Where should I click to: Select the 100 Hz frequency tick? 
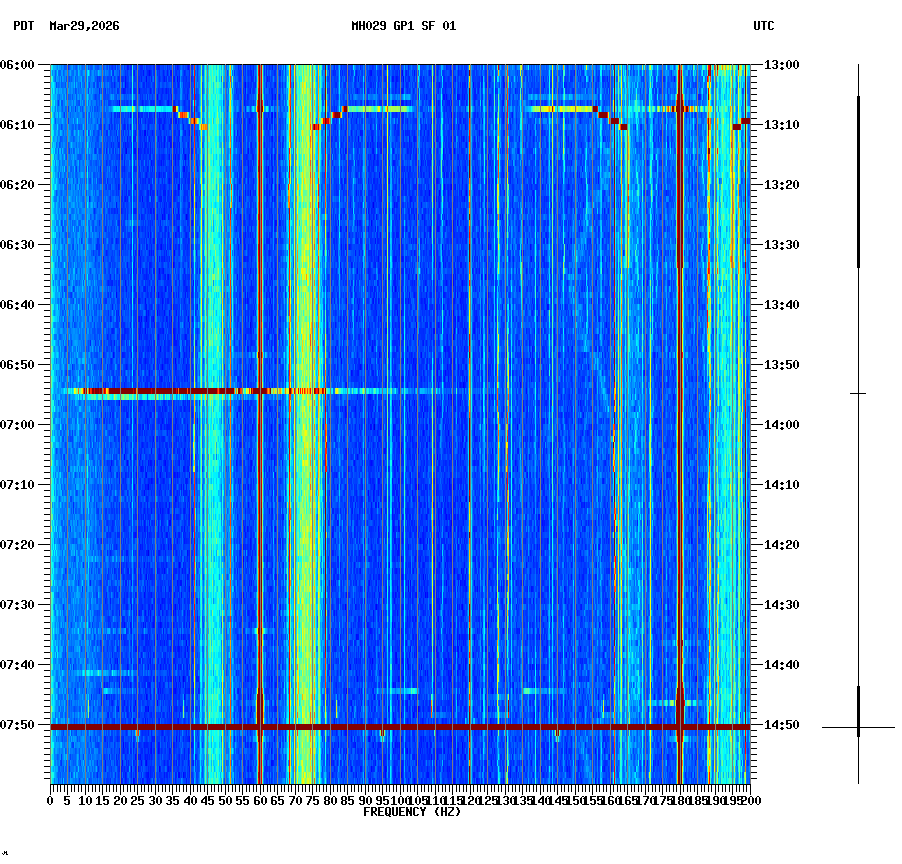point(401,800)
